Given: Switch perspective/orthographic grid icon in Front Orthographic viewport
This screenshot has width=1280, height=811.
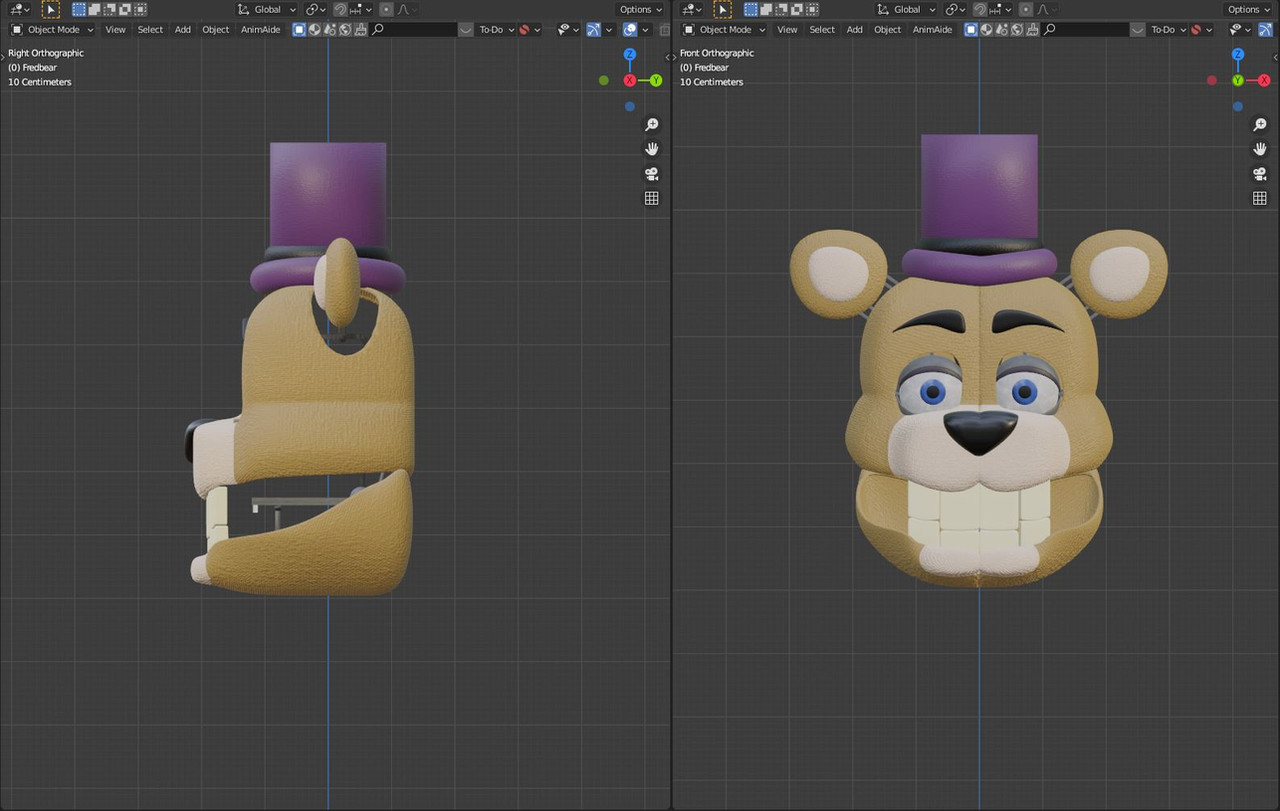Looking at the screenshot, I should [x=1260, y=198].
